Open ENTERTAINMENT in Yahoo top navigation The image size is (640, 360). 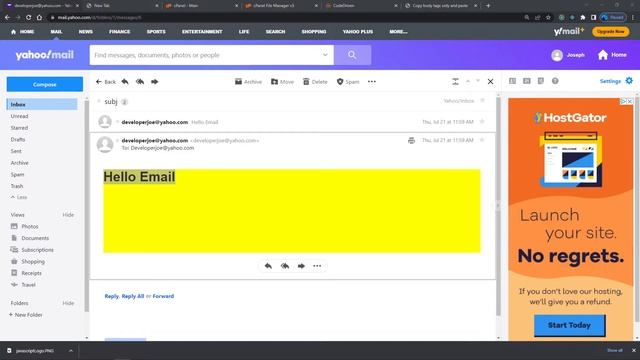click(x=202, y=31)
